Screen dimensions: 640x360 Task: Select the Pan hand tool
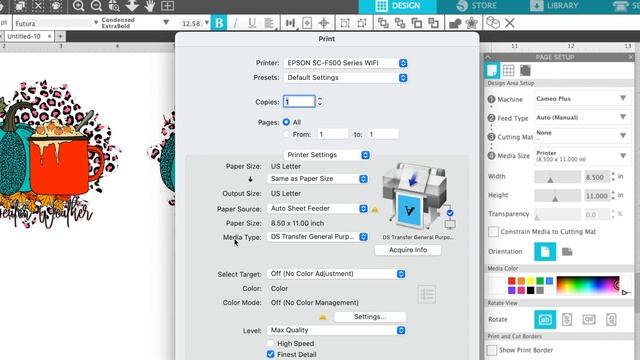tap(150, 6)
